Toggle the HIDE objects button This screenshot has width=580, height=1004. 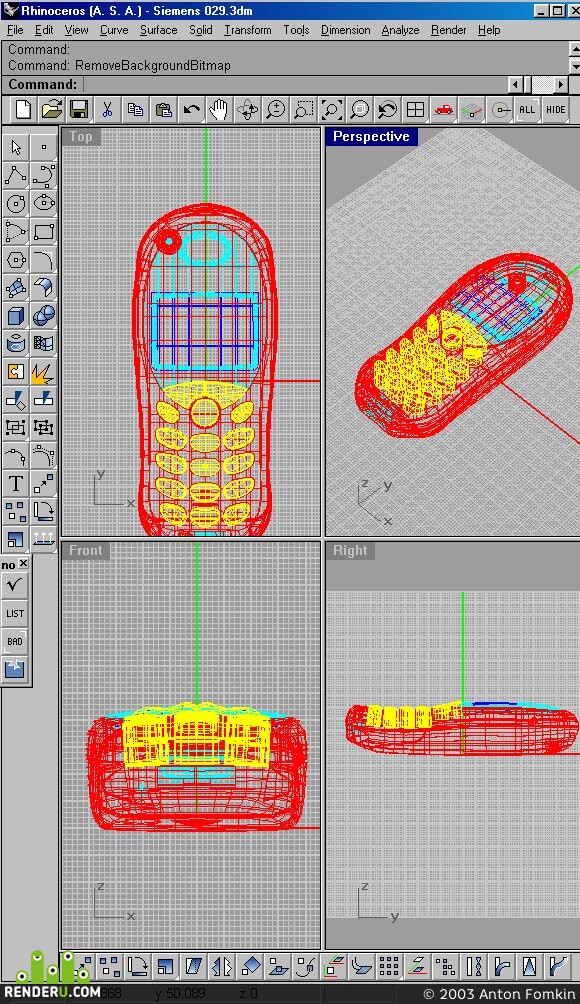(556, 109)
